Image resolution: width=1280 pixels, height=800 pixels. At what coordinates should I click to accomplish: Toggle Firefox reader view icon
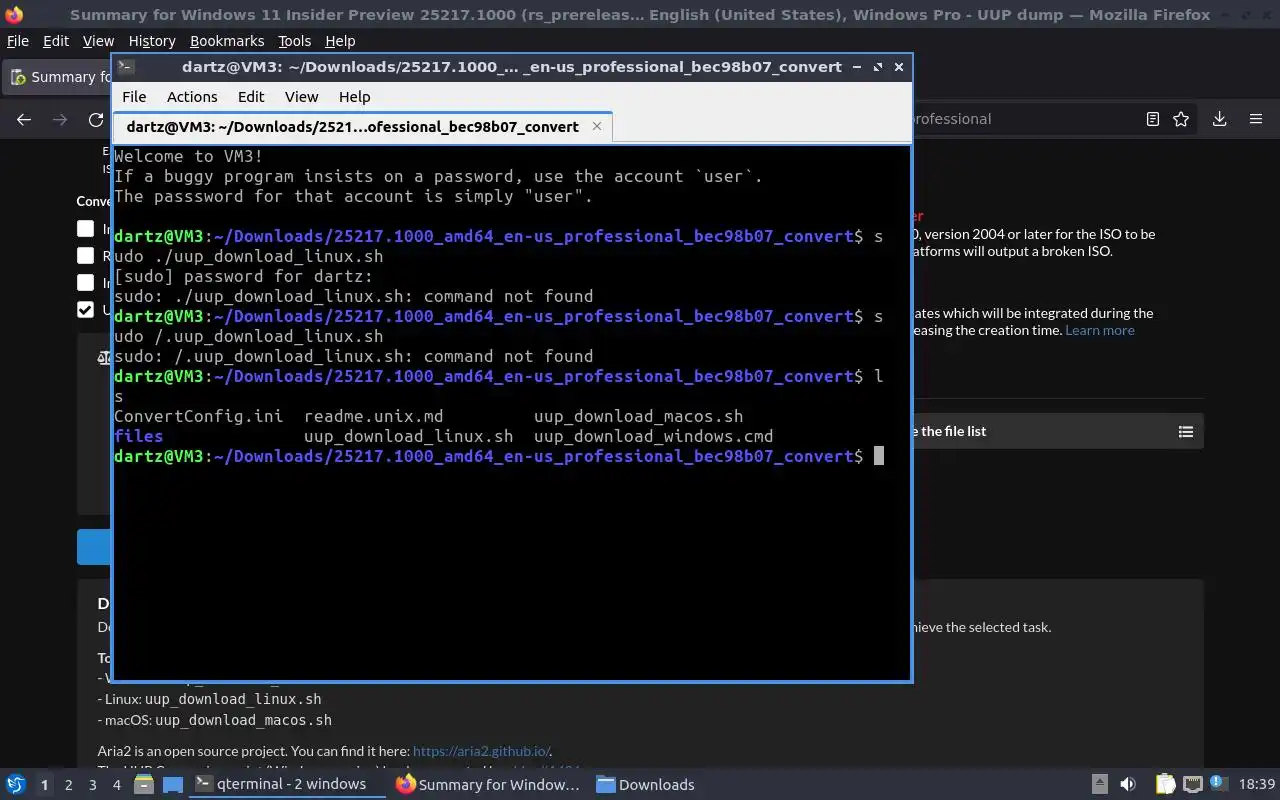coord(1152,119)
